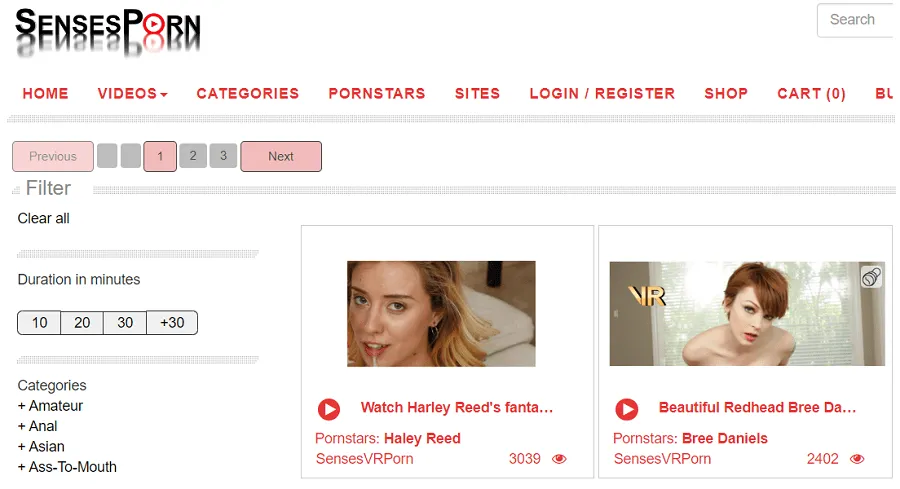Open the VR video card thumbnail
Image resolution: width=900 pixels, height=489 pixels.
pos(747,314)
